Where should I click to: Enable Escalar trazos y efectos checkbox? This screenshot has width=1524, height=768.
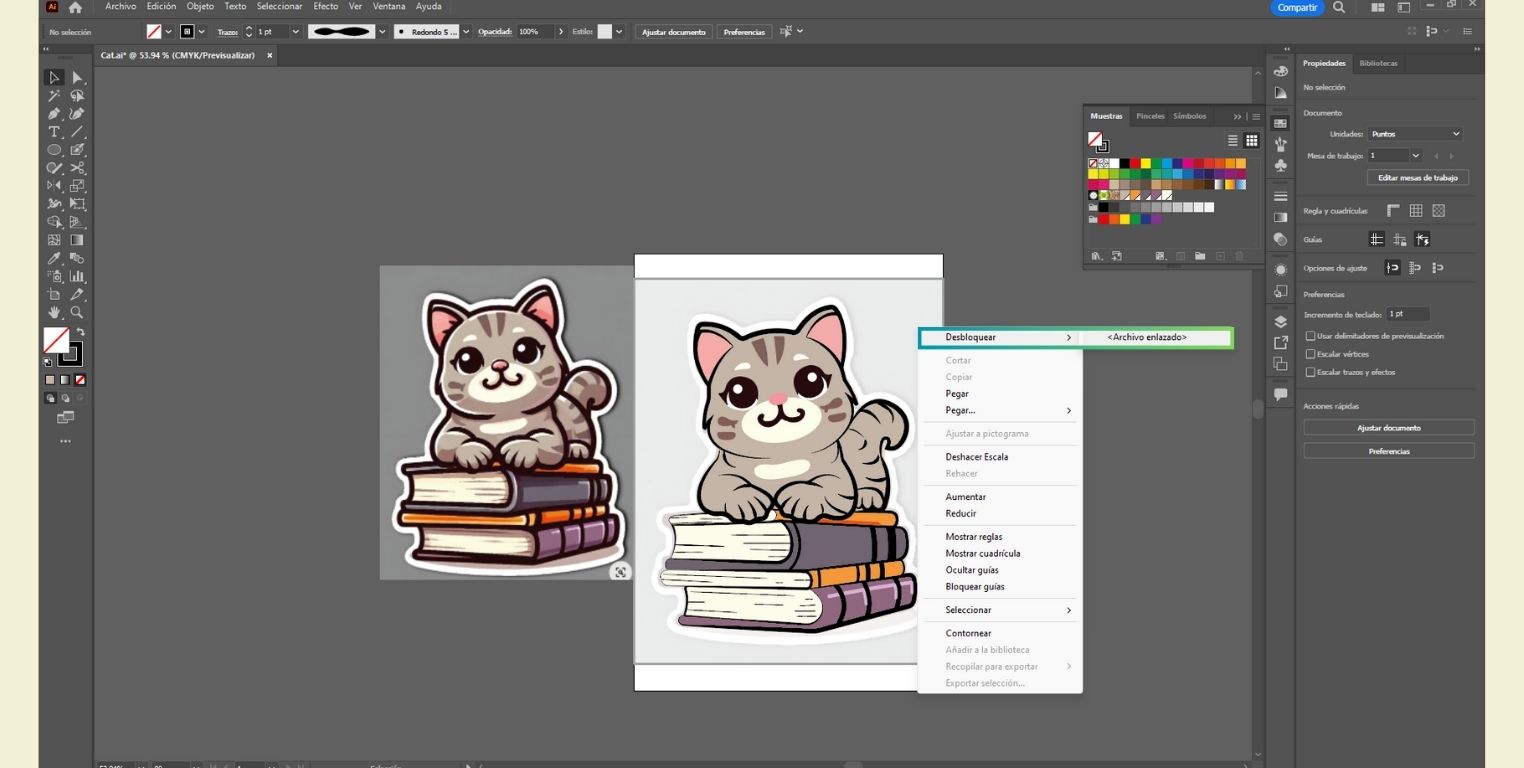click(1311, 372)
